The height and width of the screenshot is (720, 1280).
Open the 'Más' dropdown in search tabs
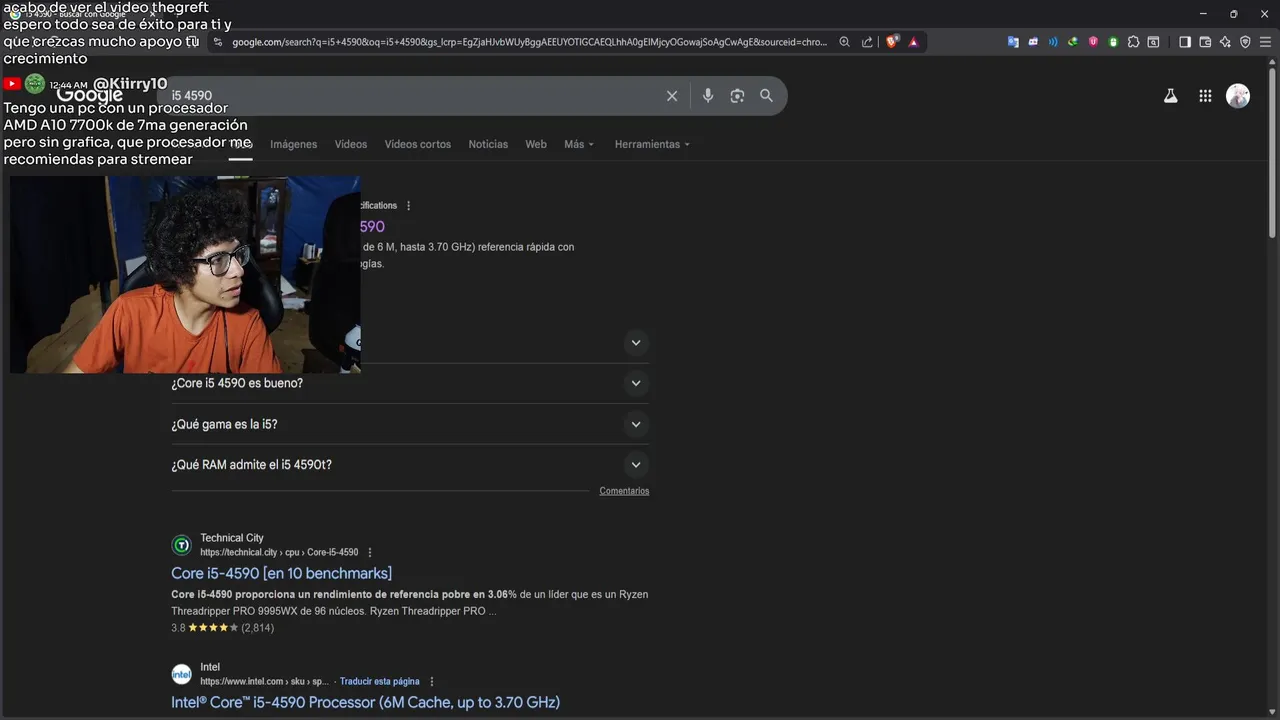coord(579,144)
